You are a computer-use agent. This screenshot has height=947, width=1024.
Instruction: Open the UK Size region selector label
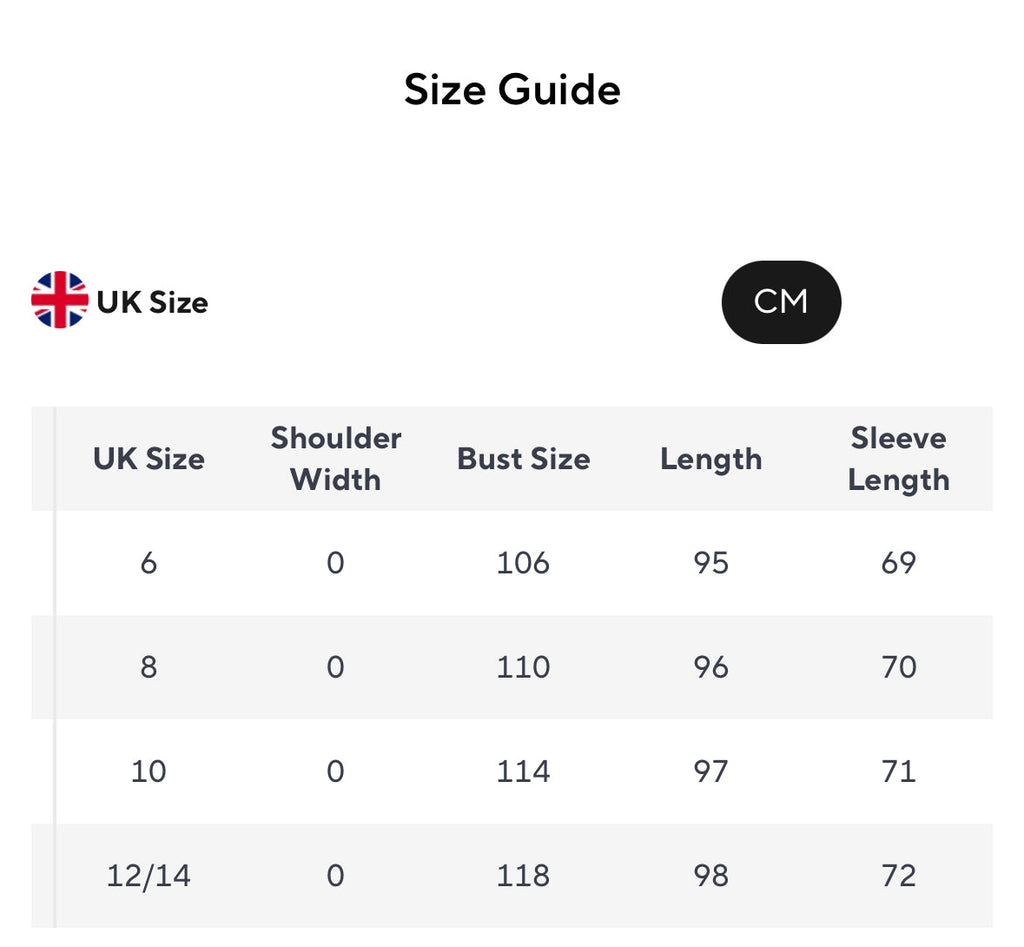[152, 302]
